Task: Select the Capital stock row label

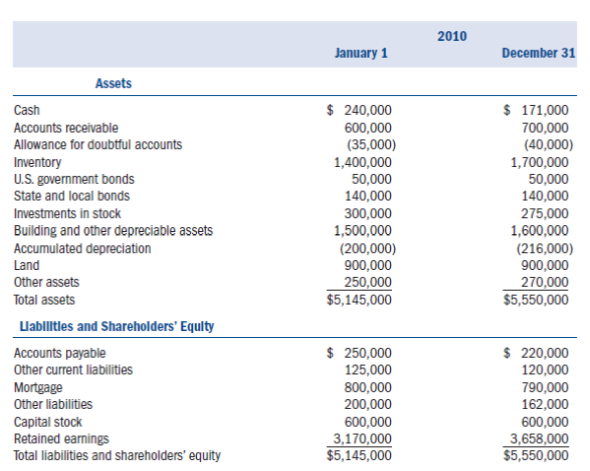Action: [x=48, y=422]
